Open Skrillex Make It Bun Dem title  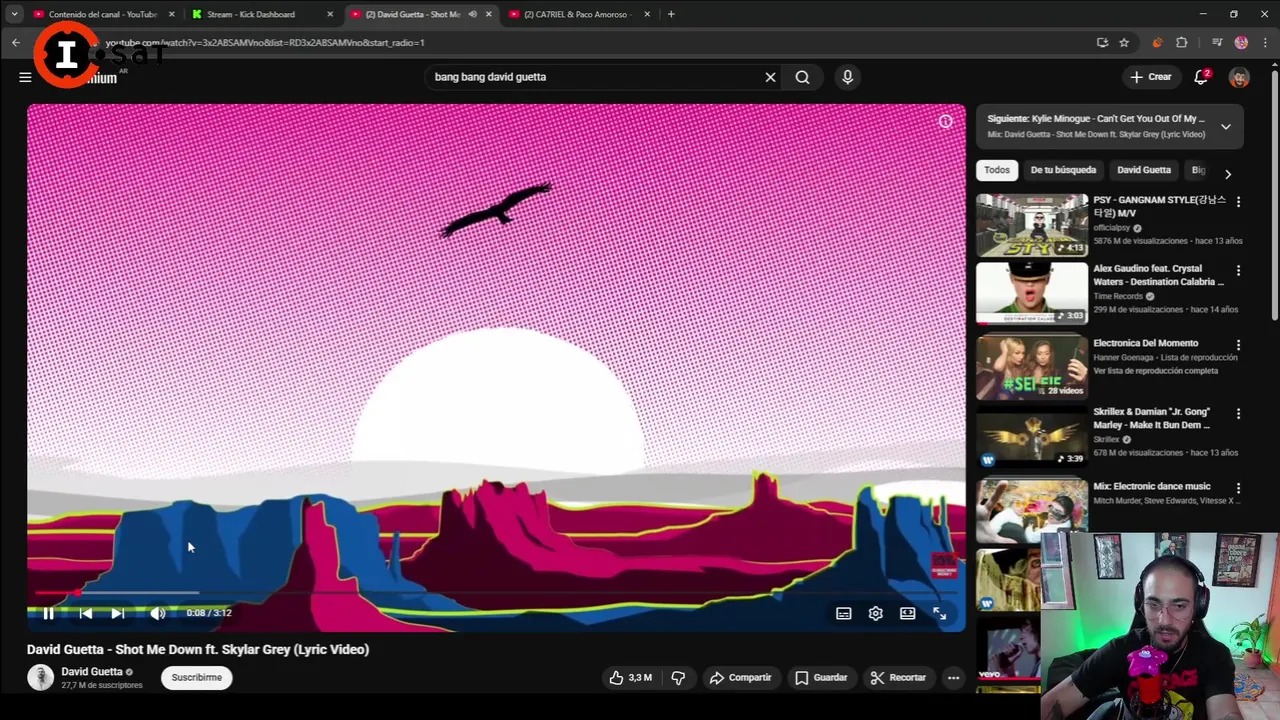click(x=1152, y=418)
